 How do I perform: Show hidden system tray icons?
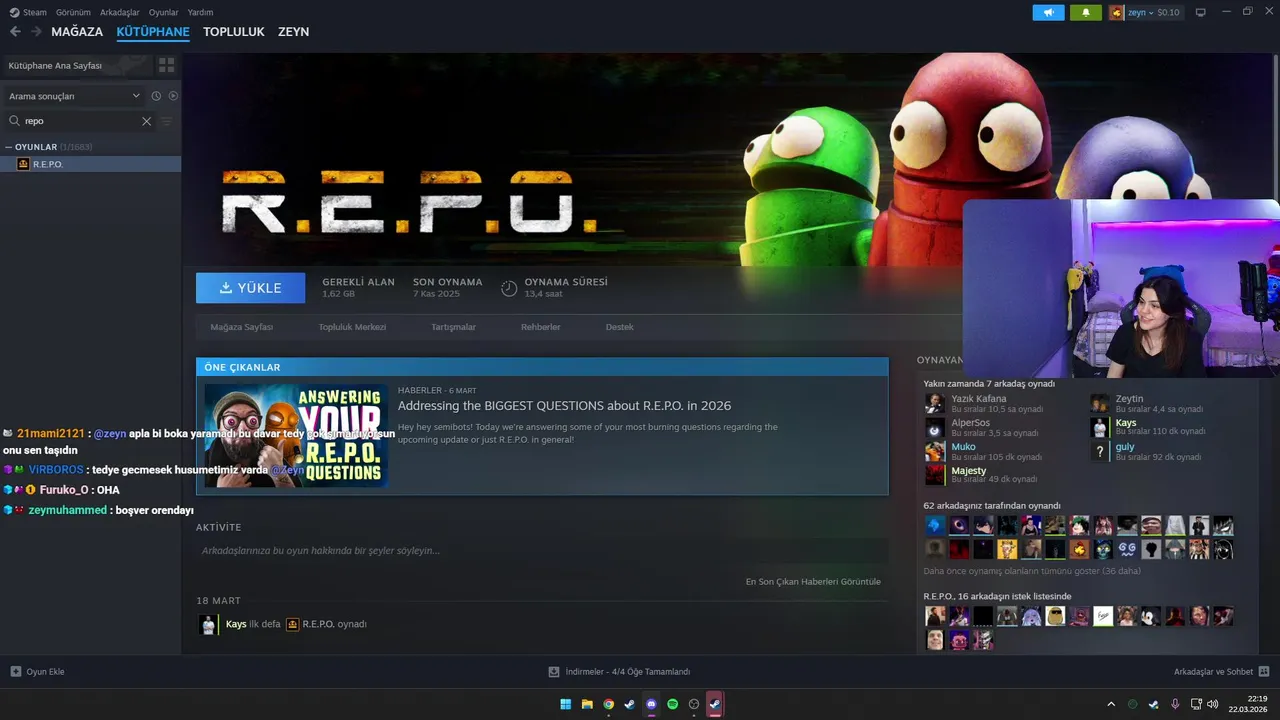(1110, 704)
